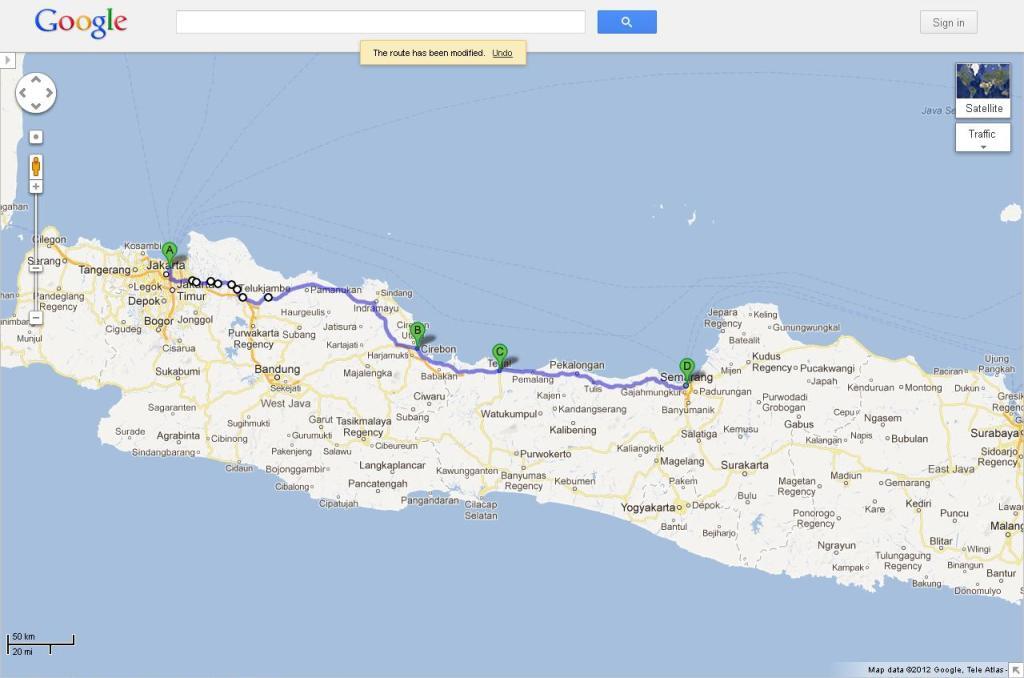Click the Indramayu town label
The image size is (1024, 678).
tap(376, 308)
